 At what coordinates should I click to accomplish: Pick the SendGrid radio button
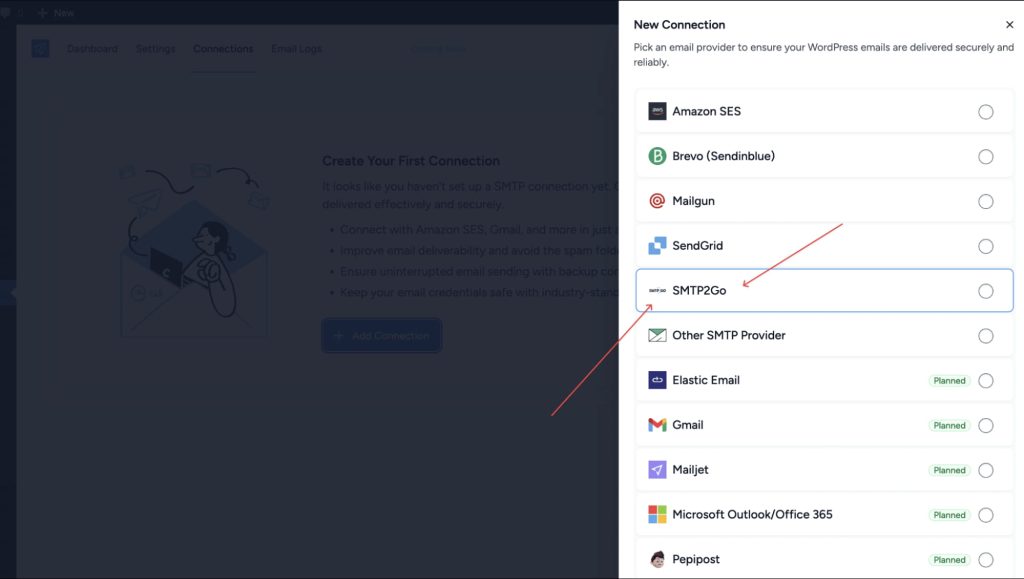pyautogui.click(x=985, y=246)
